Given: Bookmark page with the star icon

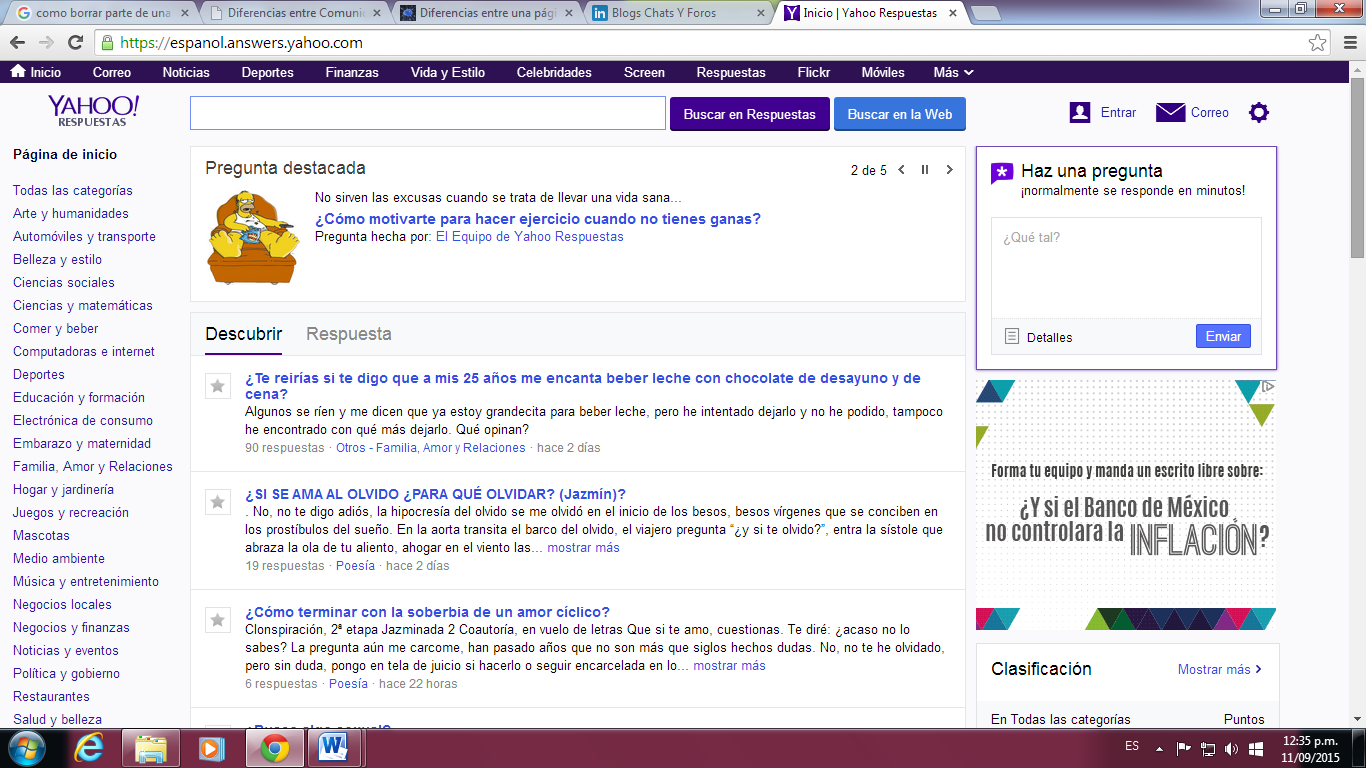Looking at the screenshot, I should point(1318,43).
